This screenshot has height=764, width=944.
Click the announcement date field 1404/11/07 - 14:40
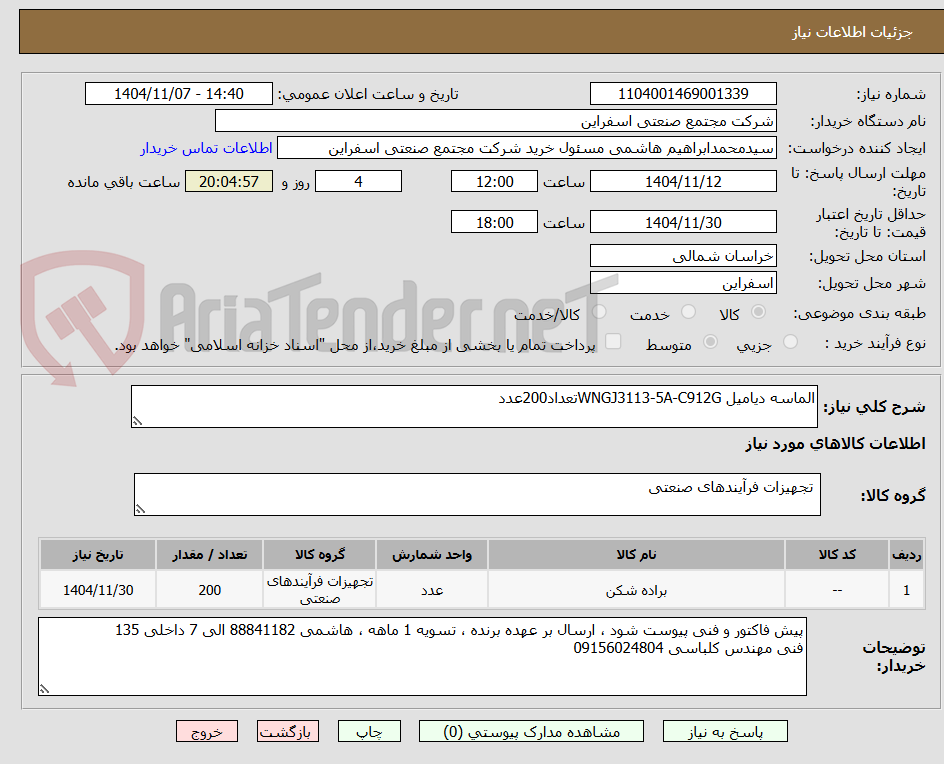click(179, 94)
